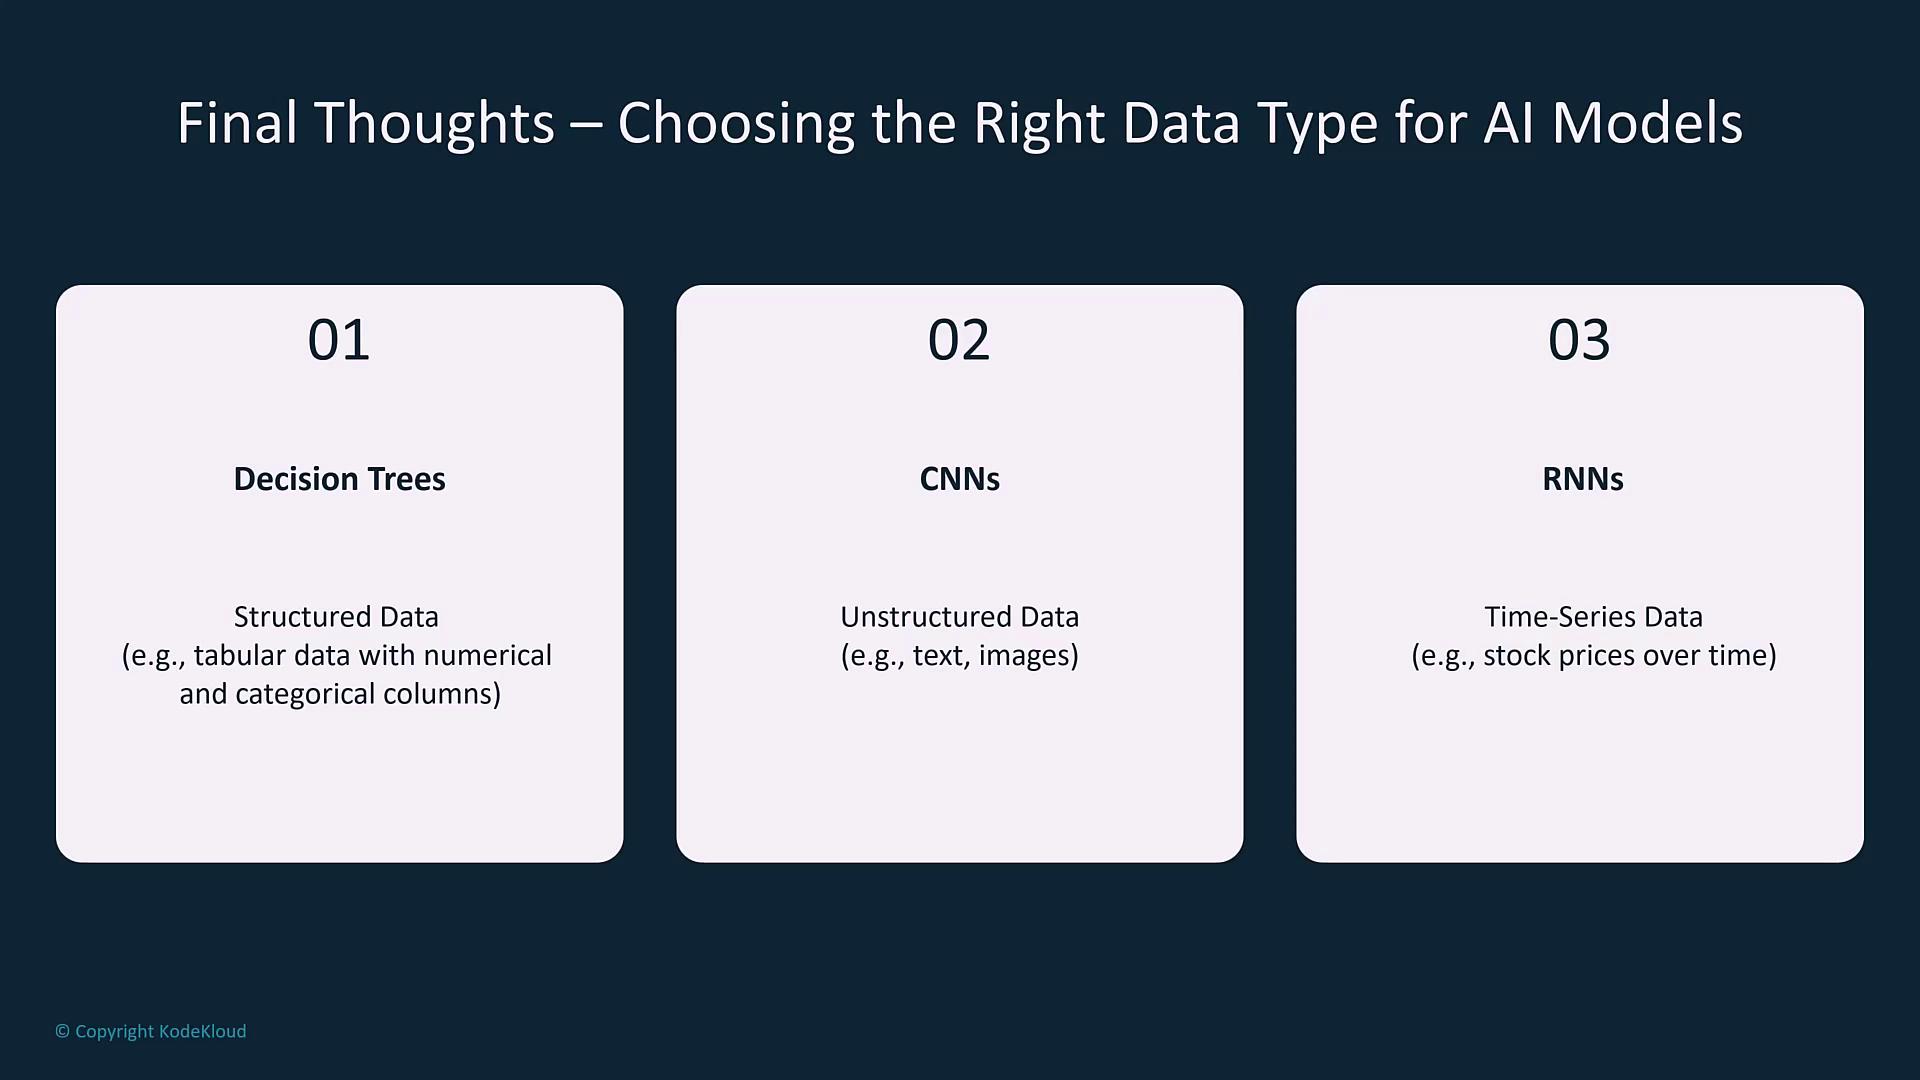Click the Copyright KodeKloud notice
The height and width of the screenshot is (1080, 1920).
pos(151,1031)
